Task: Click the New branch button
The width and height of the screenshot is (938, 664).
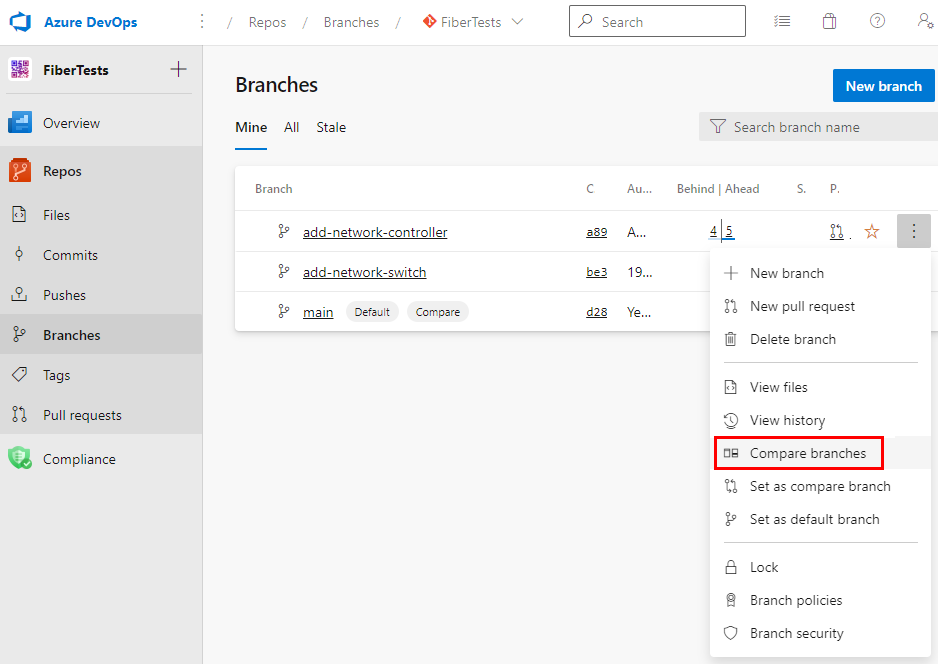Action: tap(883, 85)
